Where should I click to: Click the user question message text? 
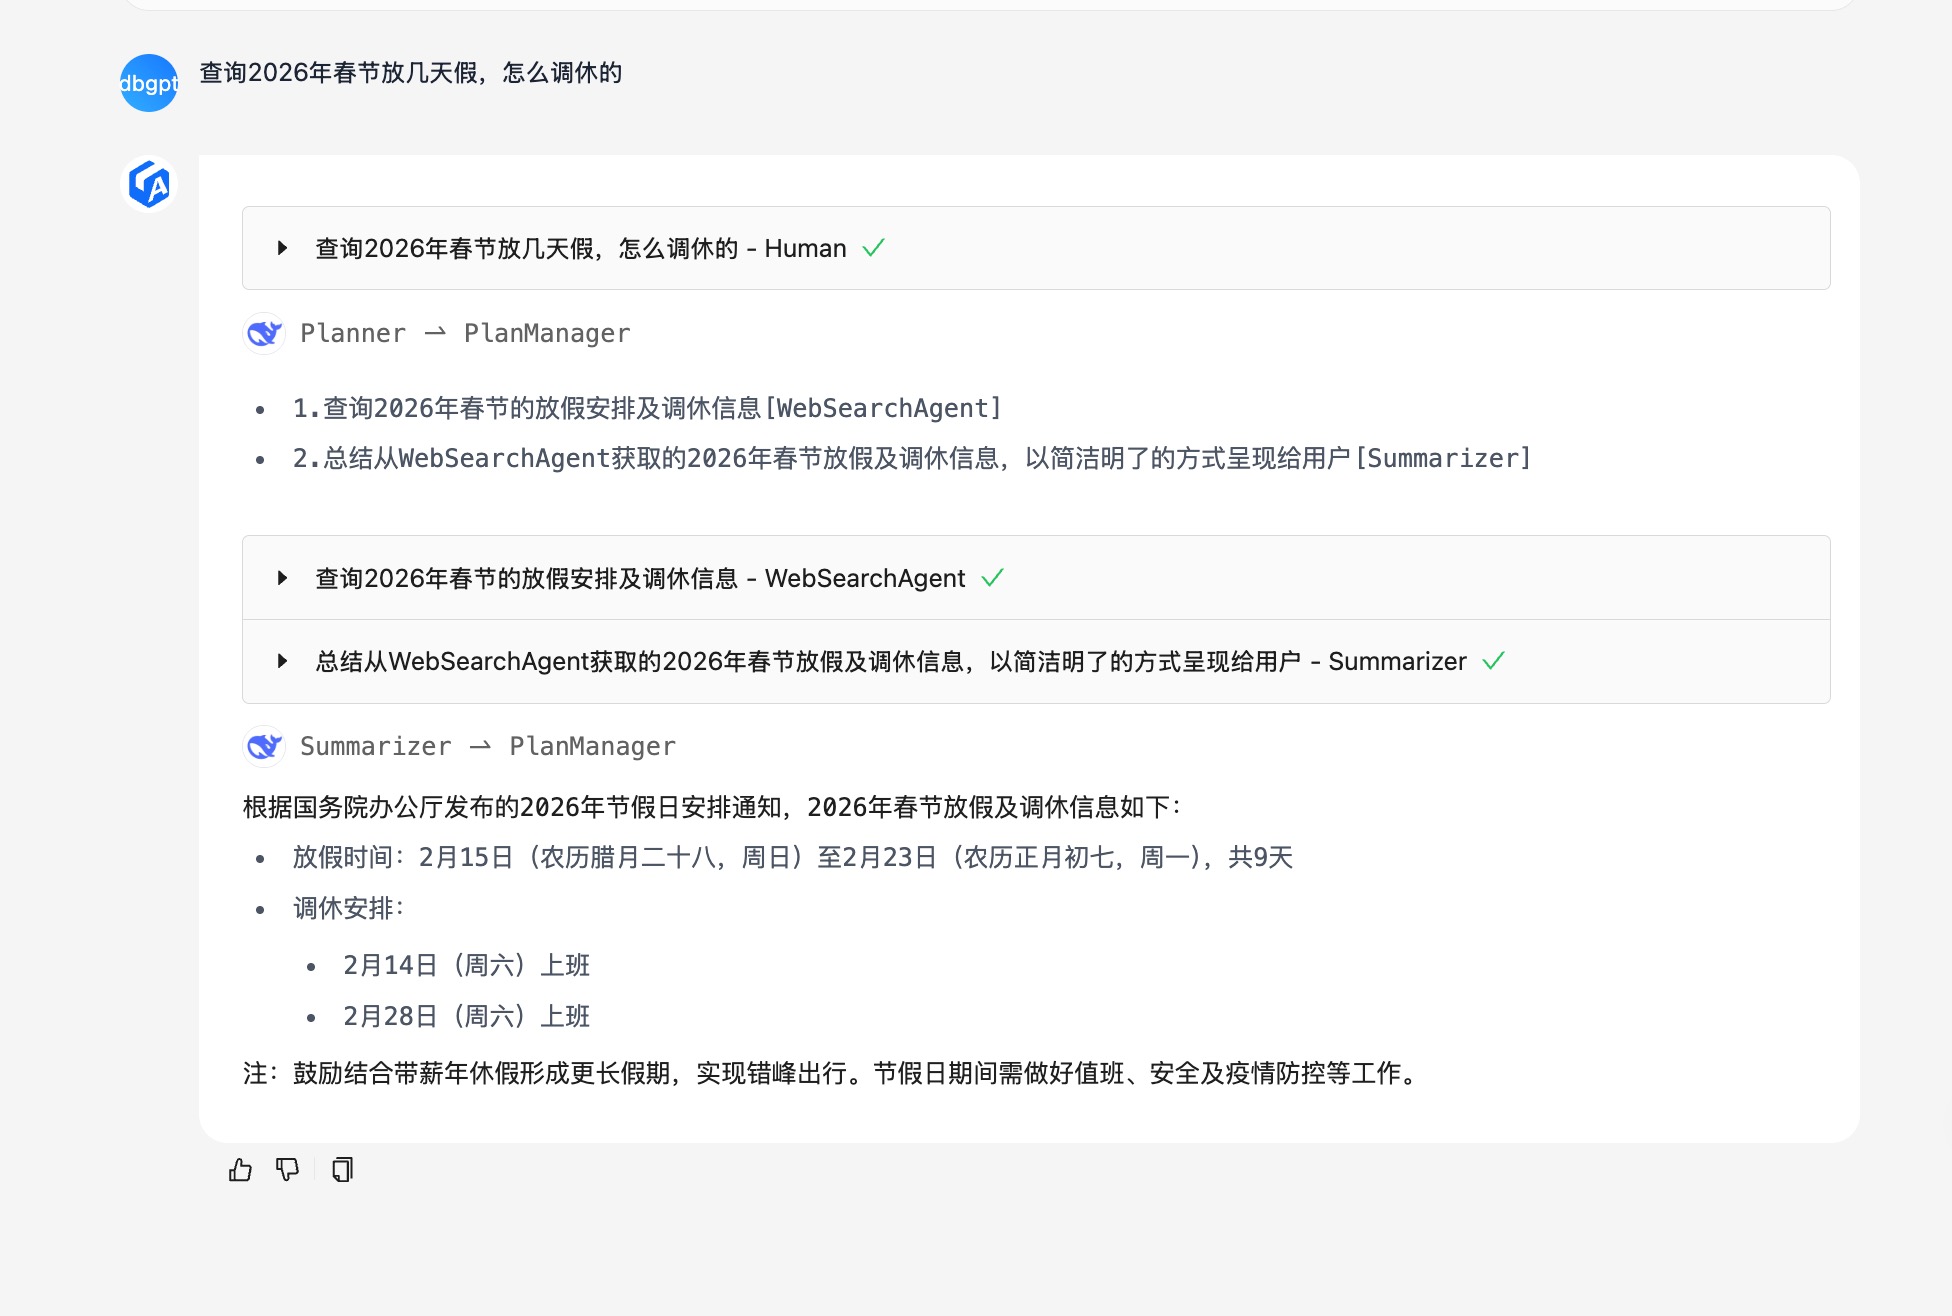410,73
